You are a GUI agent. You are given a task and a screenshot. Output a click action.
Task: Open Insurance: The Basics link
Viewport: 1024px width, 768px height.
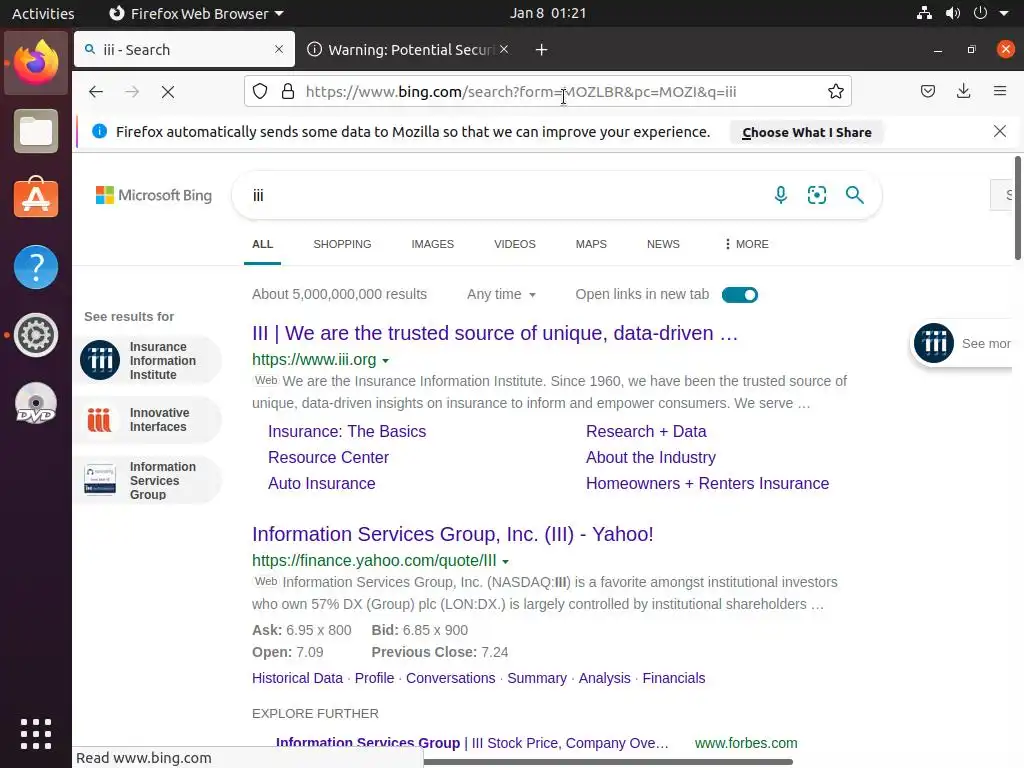[347, 431]
